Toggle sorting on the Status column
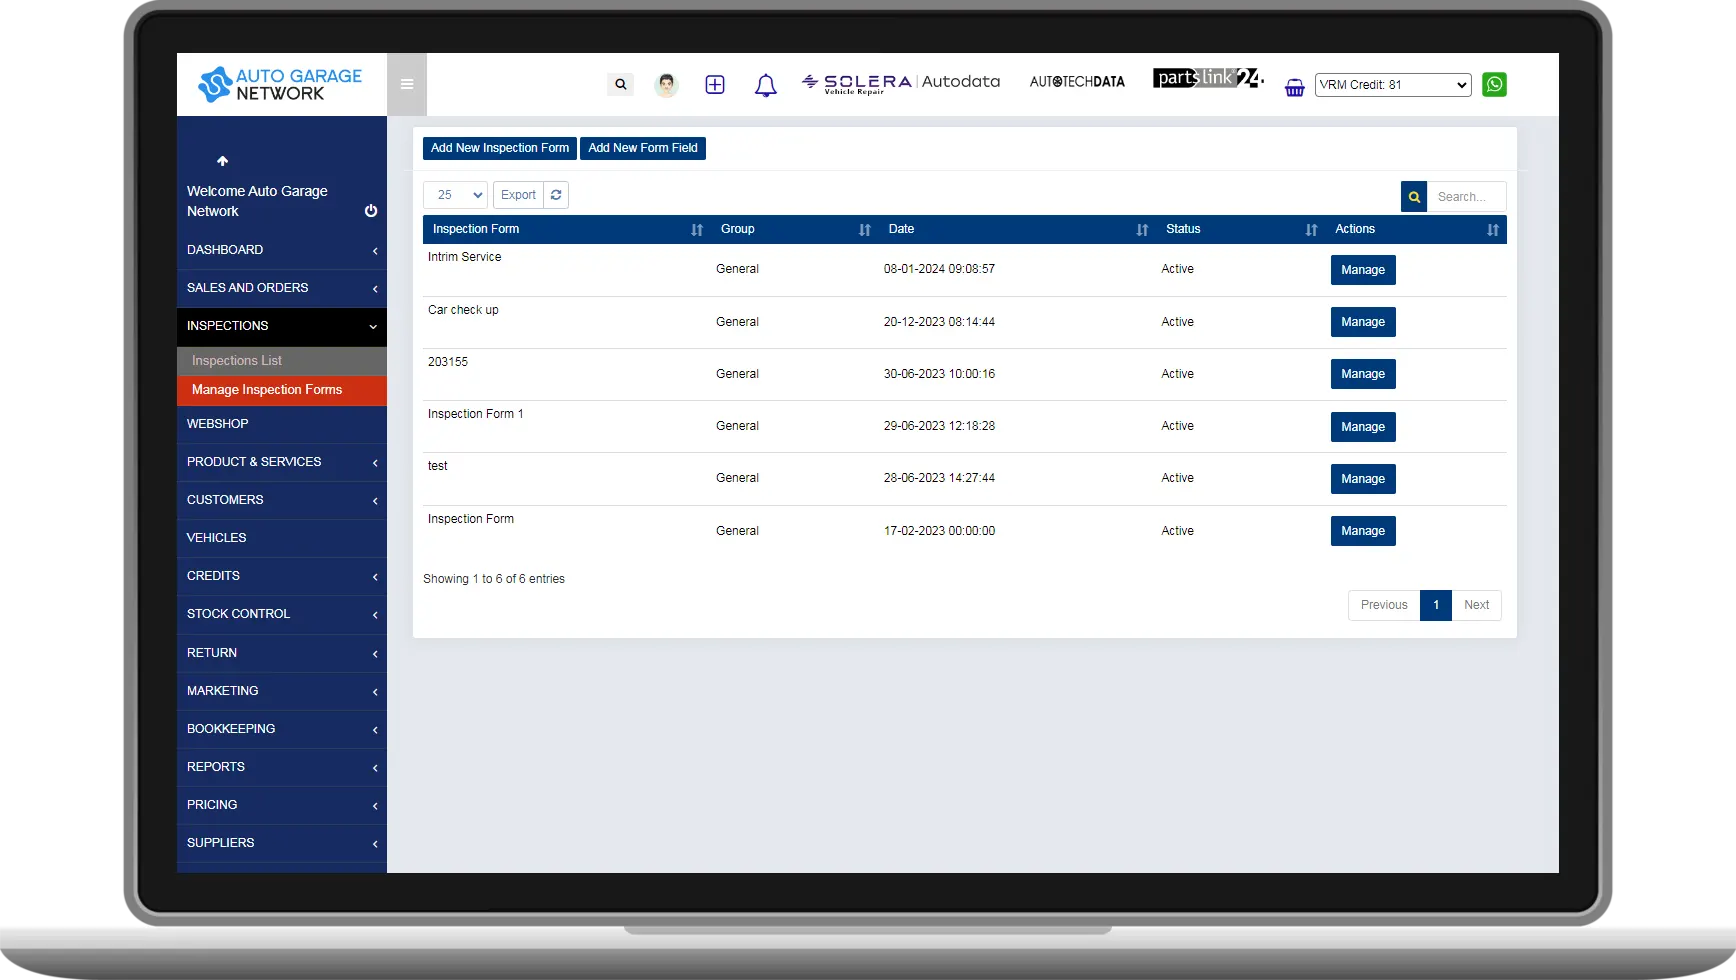The width and height of the screenshot is (1736, 980). 1310,229
